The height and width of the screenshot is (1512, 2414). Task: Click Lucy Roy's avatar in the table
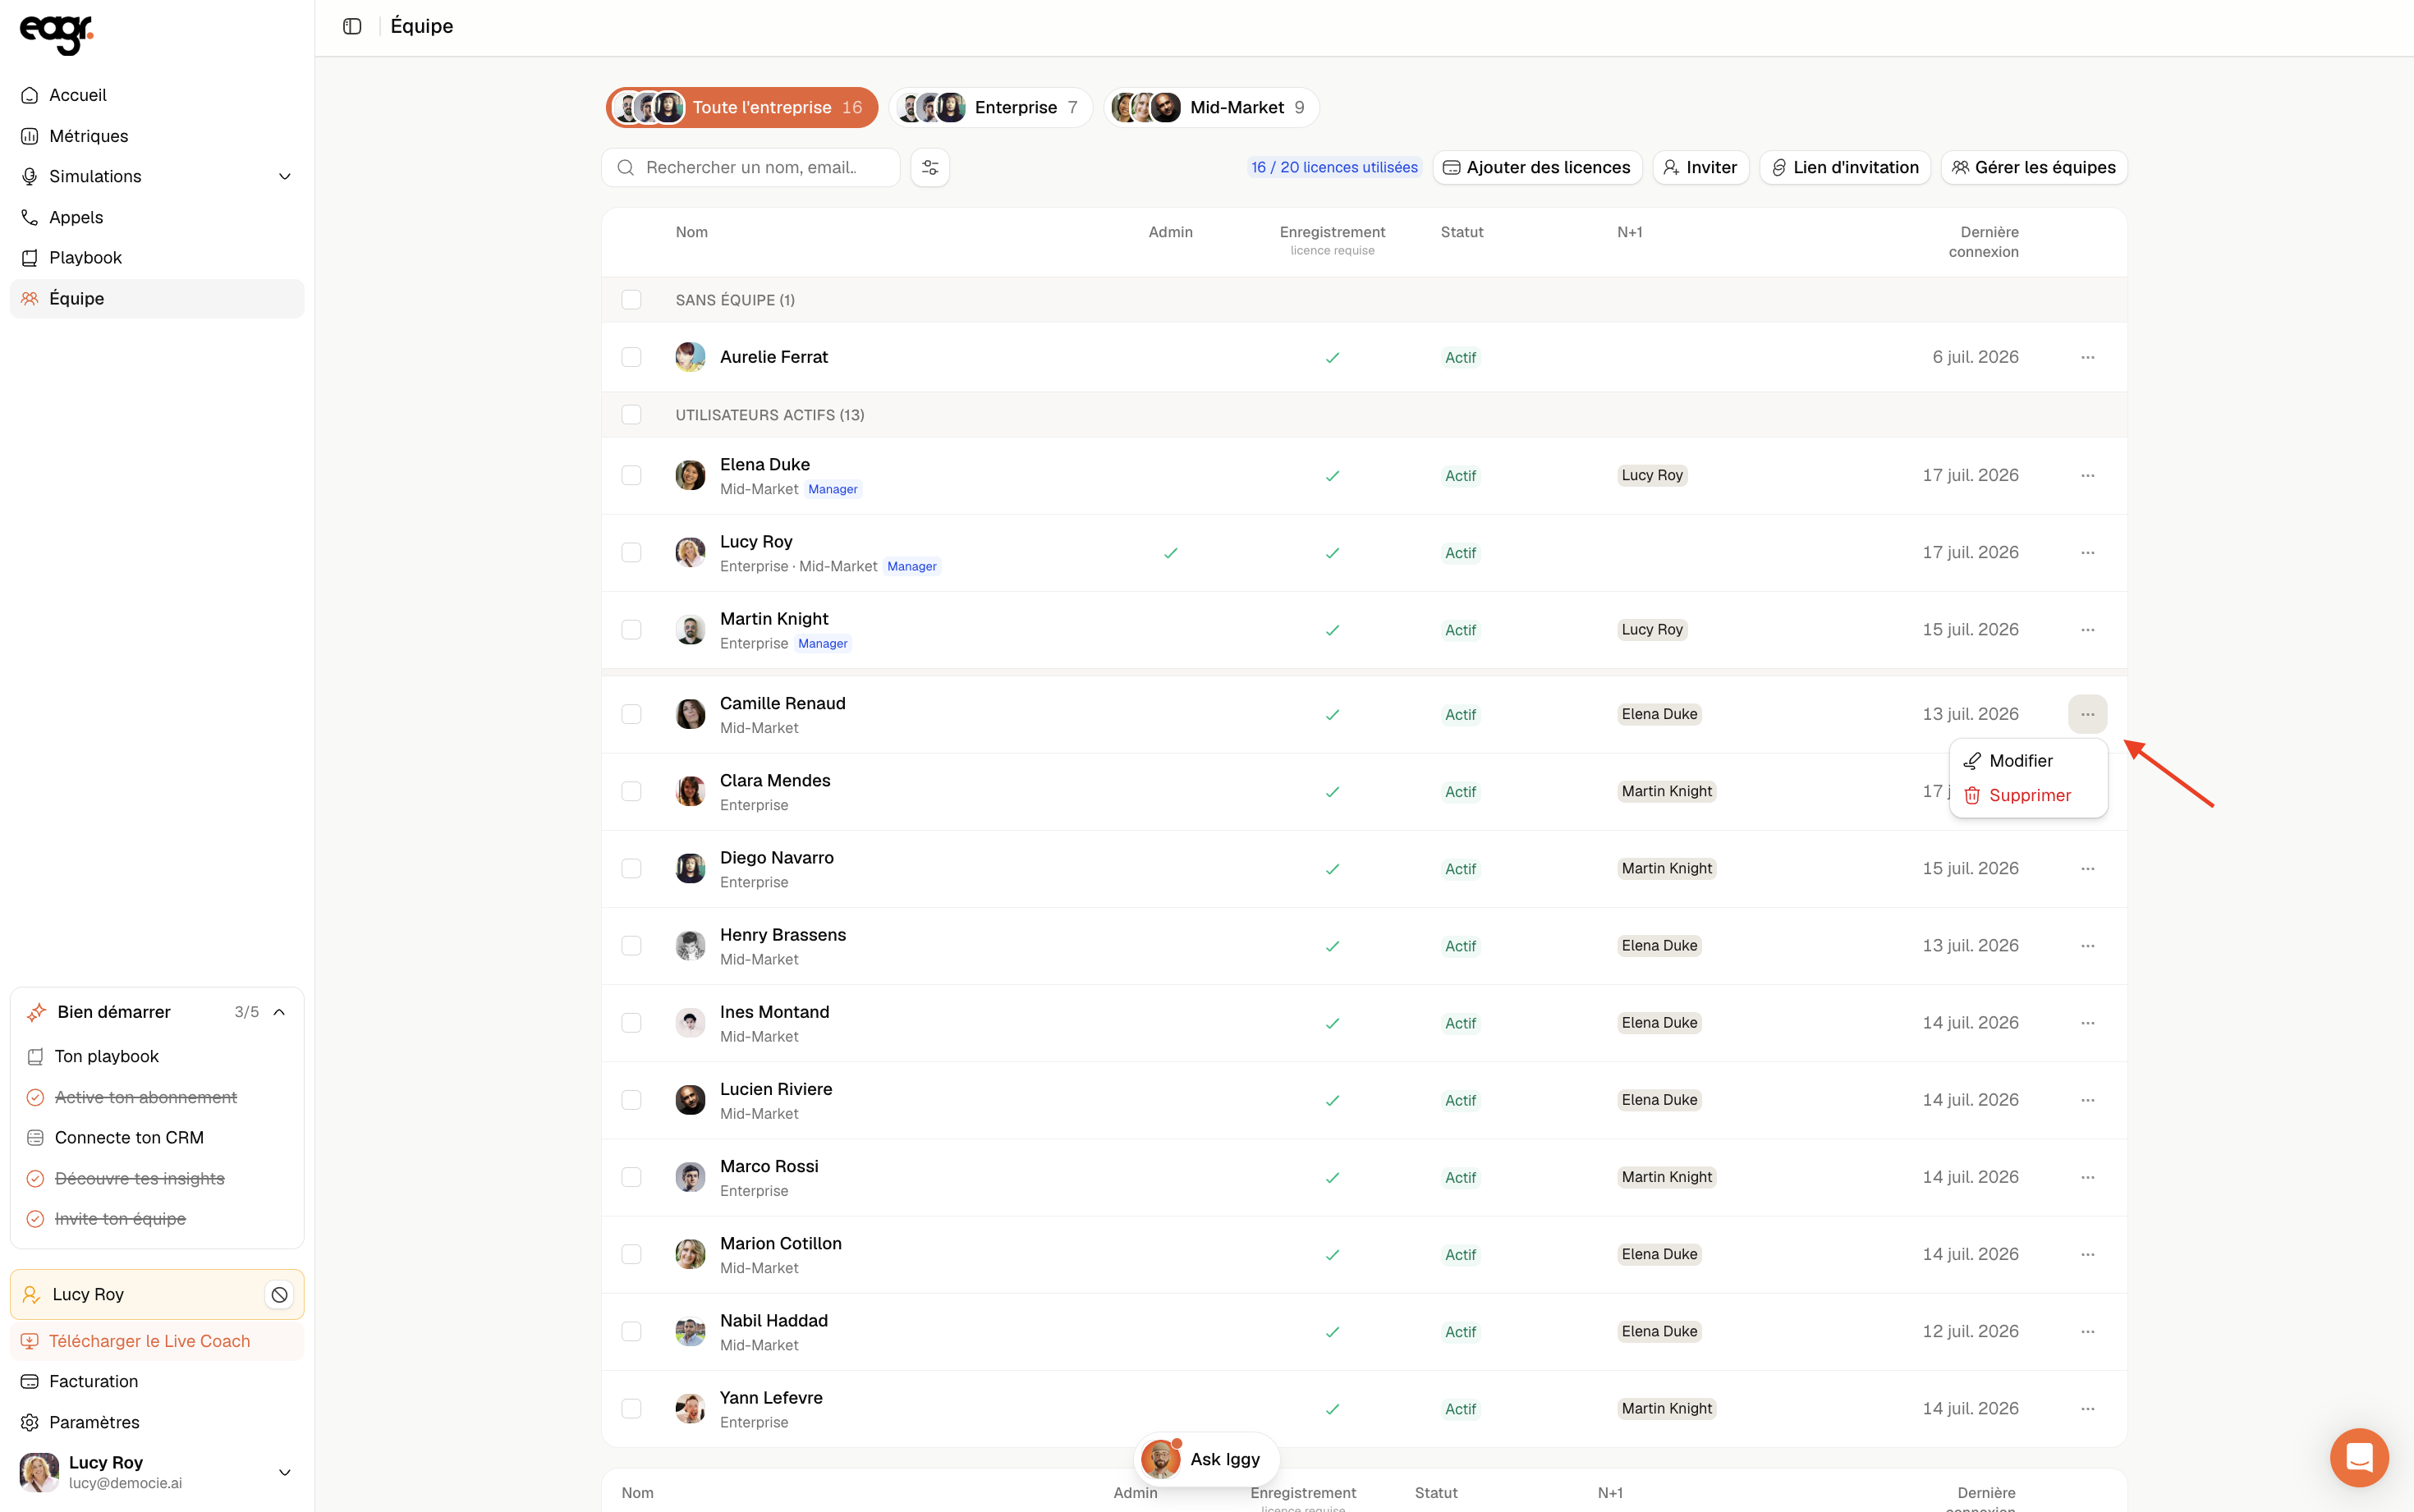tap(690, 552)
